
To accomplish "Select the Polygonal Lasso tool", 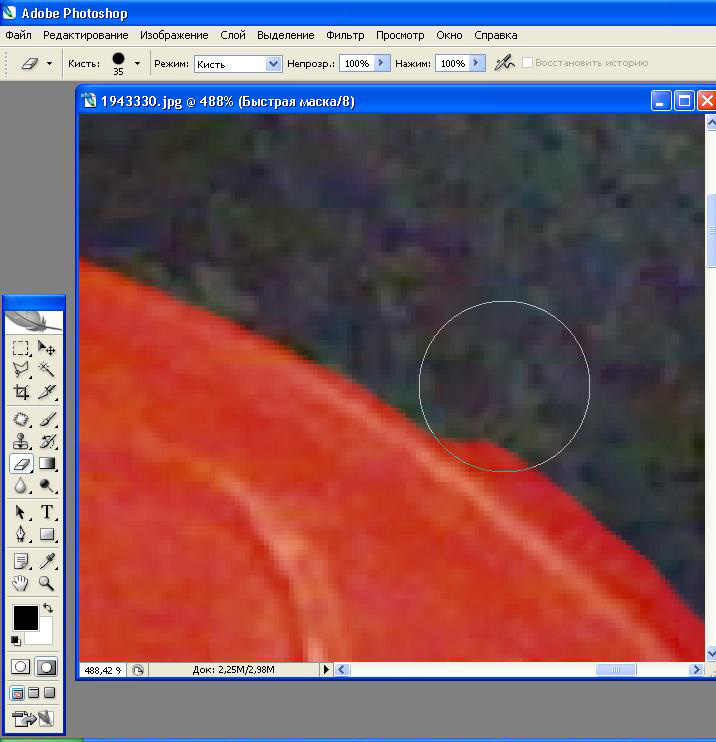I will (20, 369).
